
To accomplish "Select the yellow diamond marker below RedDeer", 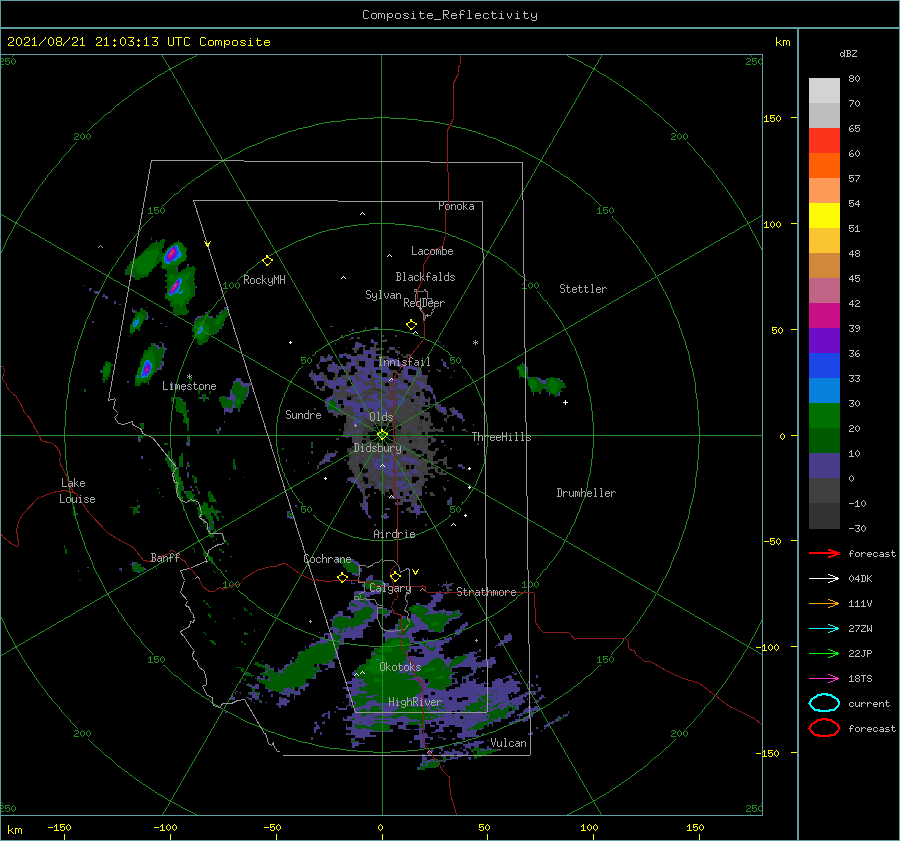I will coord(411,324).
